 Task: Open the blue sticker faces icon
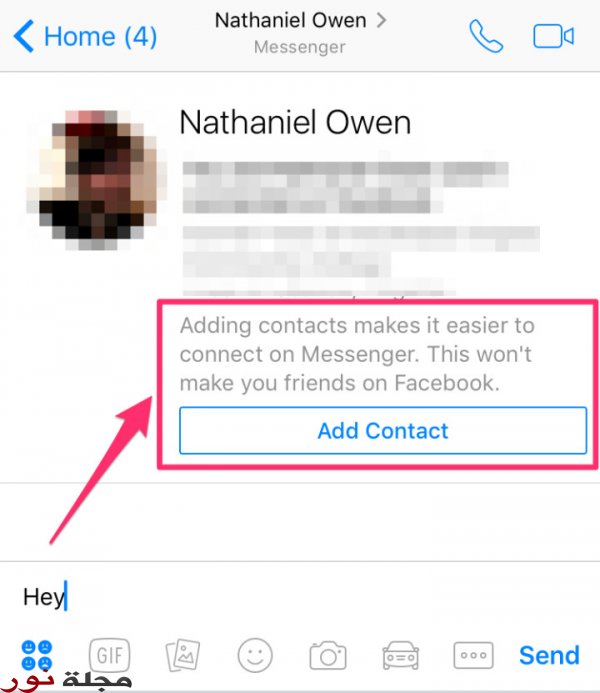click(x=37, y=655)
